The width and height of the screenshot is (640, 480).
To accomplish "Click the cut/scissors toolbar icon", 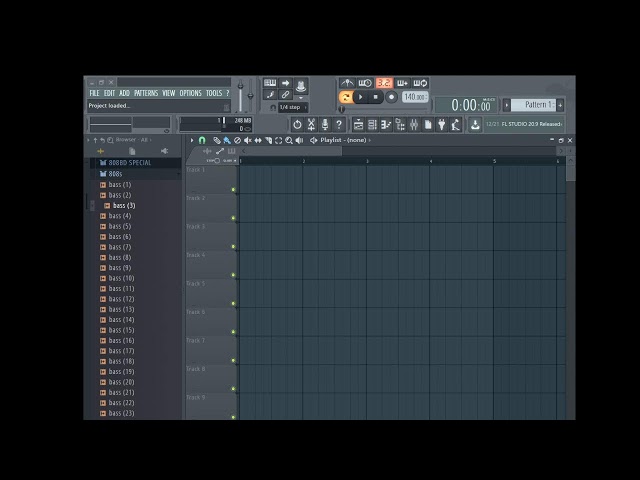I will [311, 124].
